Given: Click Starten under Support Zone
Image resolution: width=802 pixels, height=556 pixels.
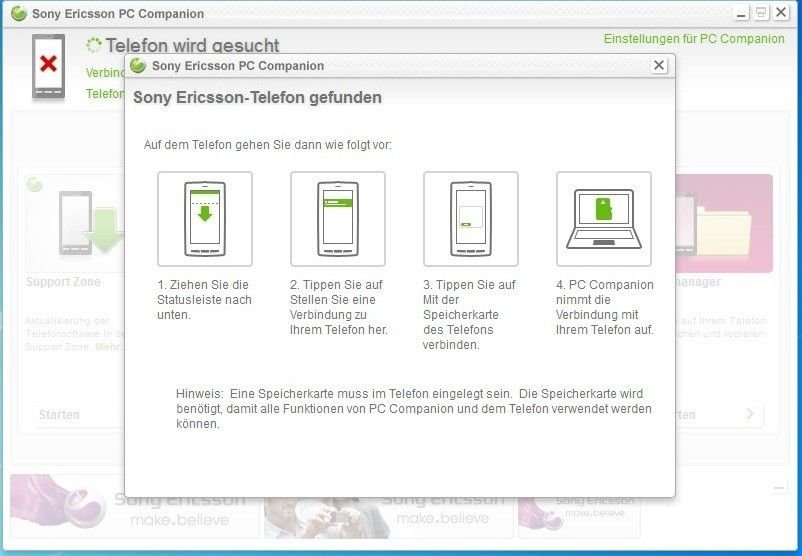Looking at the screenshot, I should pos(59,414).
